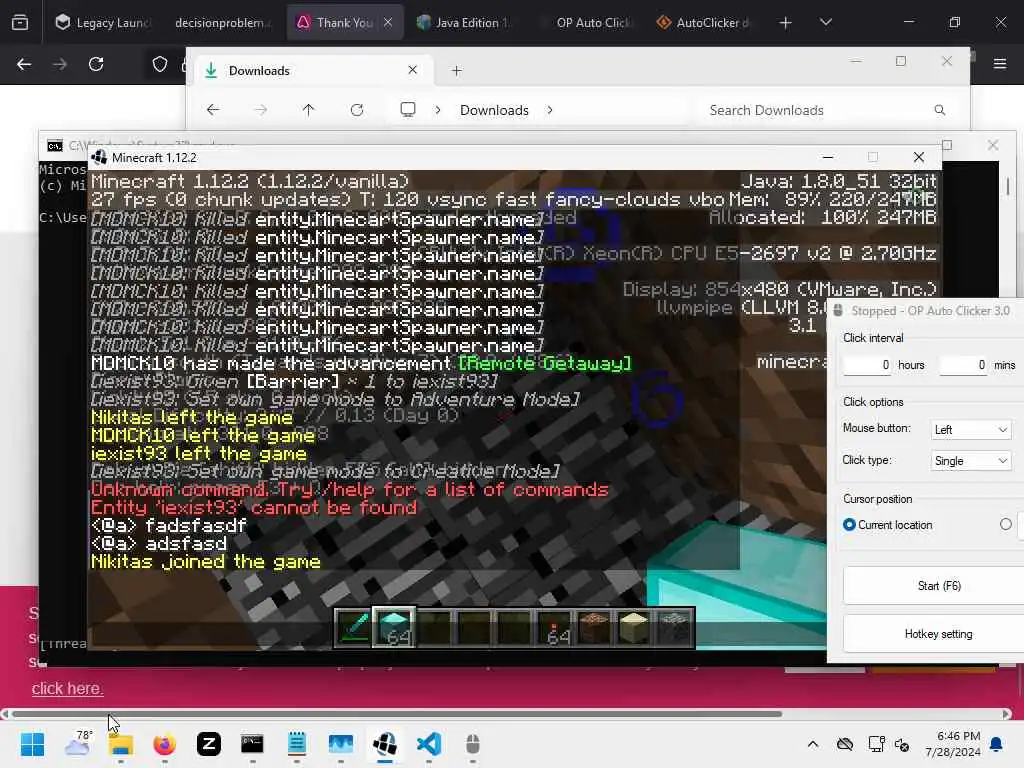Go back in the browser toolbar
The image size is (1024, 768).
tap(24, 64)
